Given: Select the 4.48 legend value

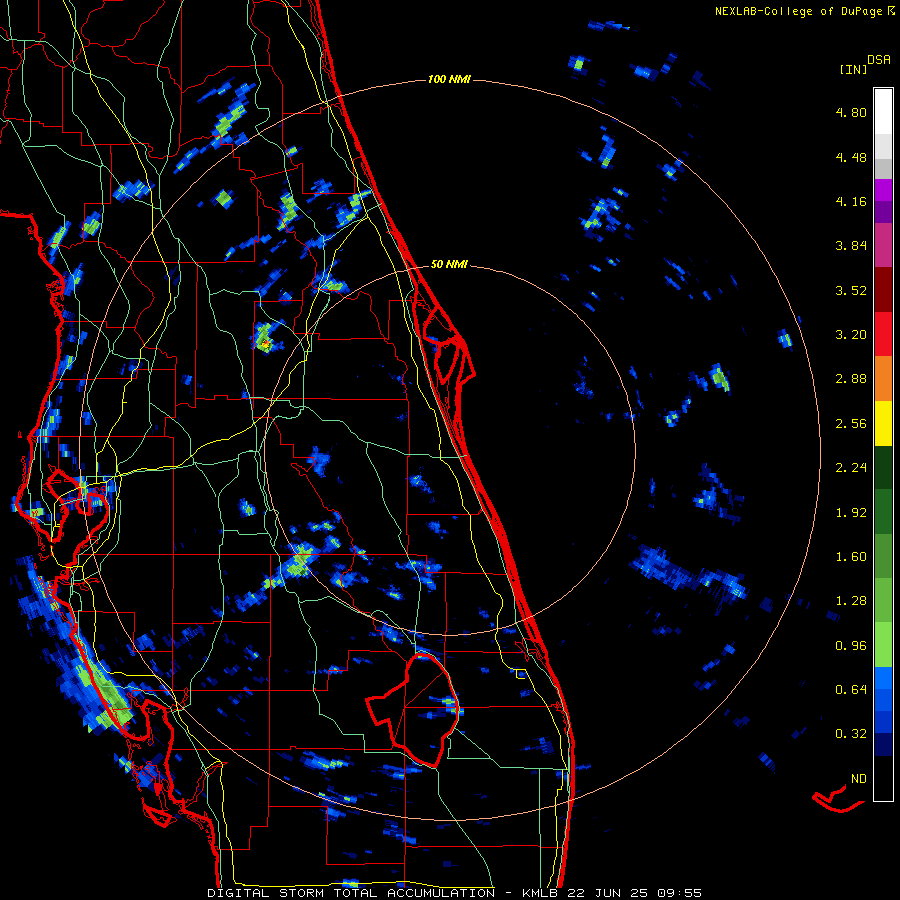Looking at the screenshot, I should (851, 157).
